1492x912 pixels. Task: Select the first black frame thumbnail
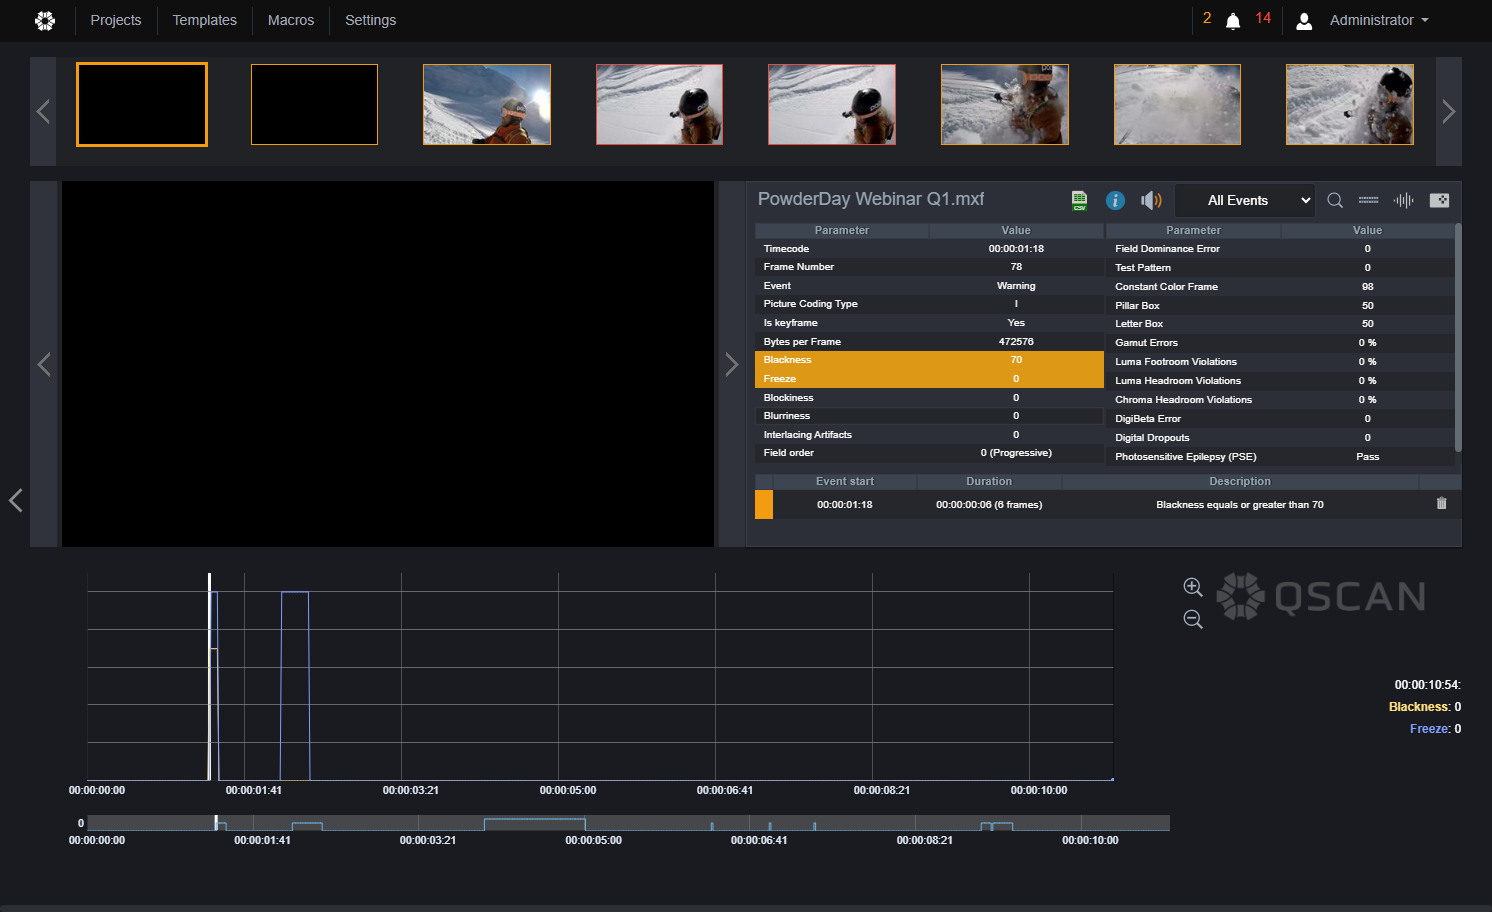[x=142, y=104]
